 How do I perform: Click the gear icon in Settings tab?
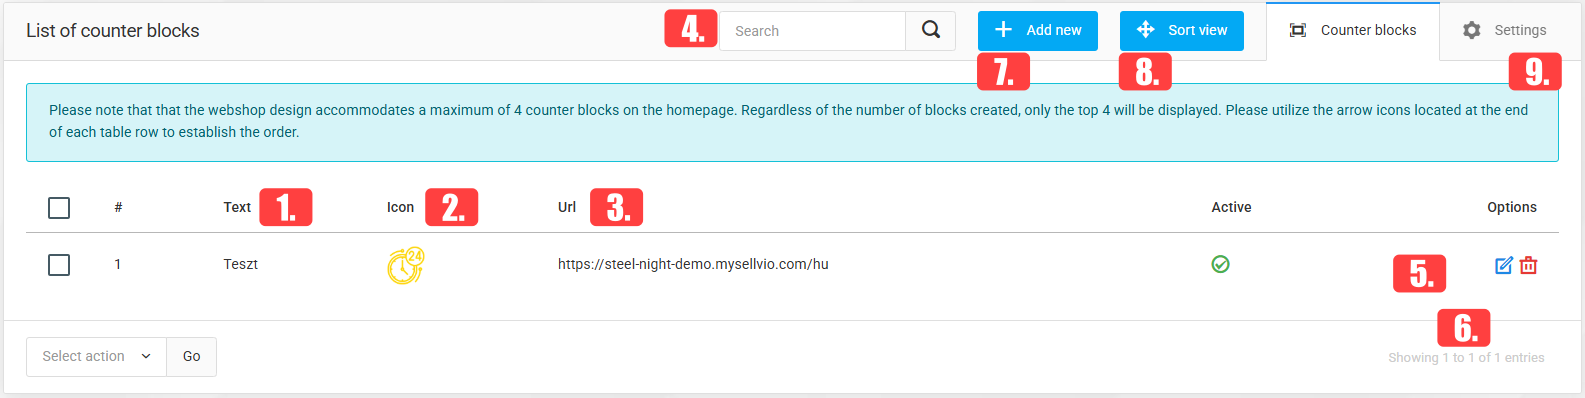click(x=1471, y=30)
